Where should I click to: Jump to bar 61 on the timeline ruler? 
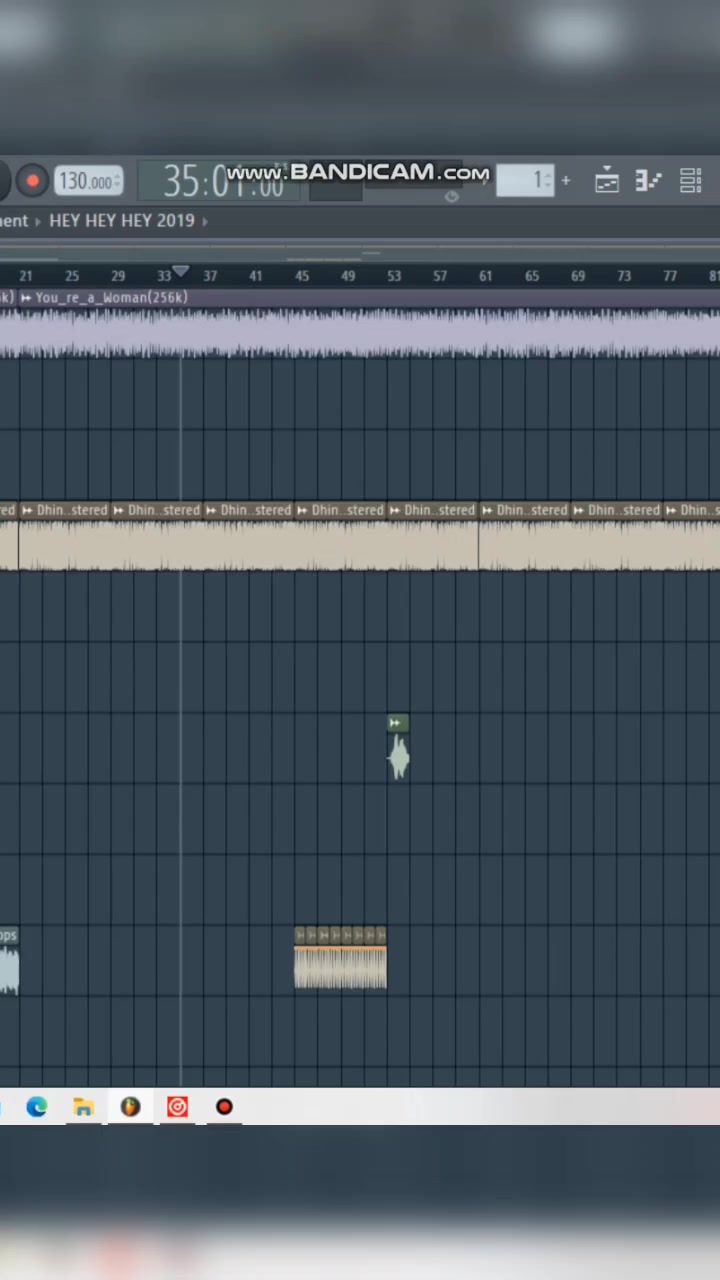(486, 276)
